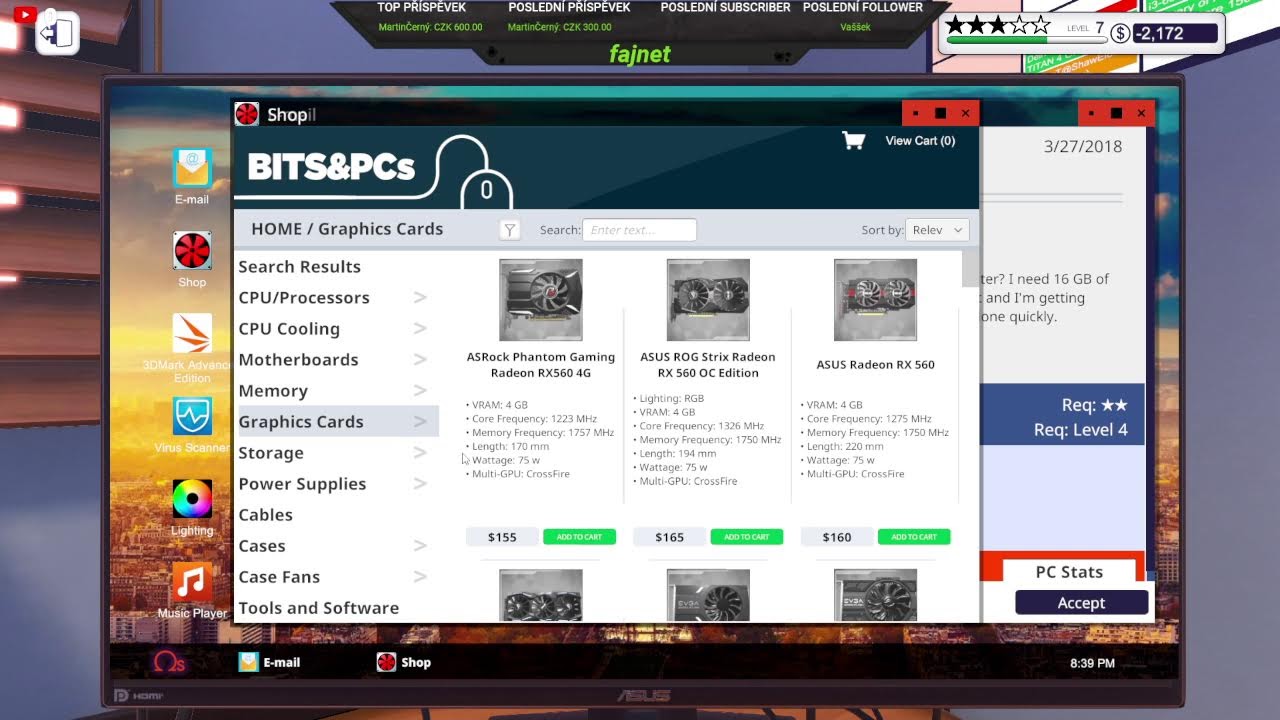Click the -2,172 money balance
The height and width of the screenshot is (720, 1280).
click(x=1176, y=33)
